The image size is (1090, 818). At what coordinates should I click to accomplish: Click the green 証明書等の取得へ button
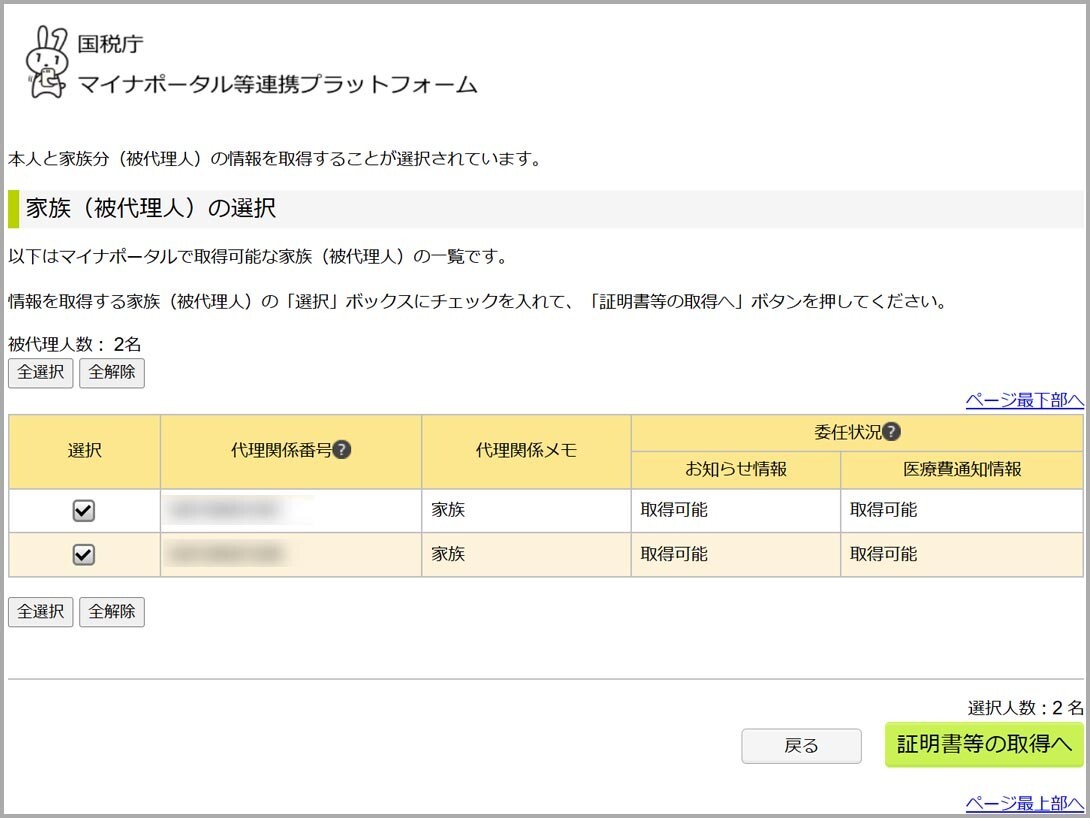(984, 744)
